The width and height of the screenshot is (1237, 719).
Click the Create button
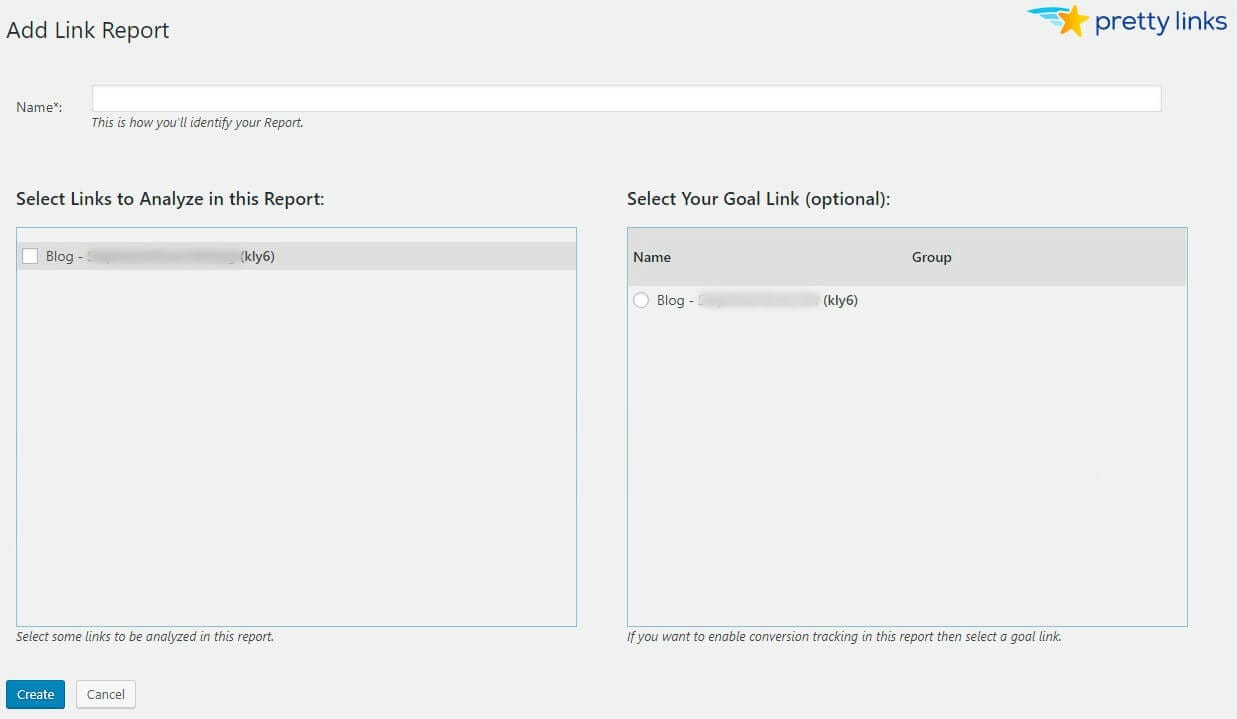pos(35,693)
